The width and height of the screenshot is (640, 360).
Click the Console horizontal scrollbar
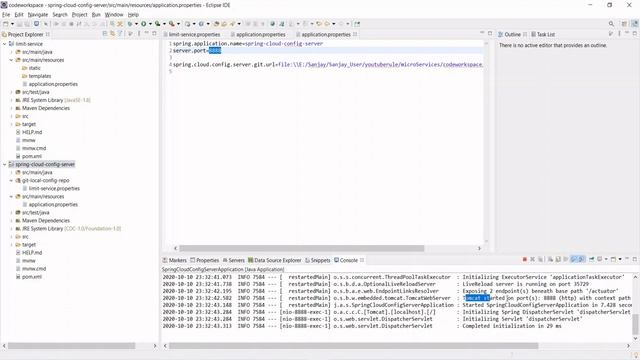pyautogui.click(x=353, y=346)
